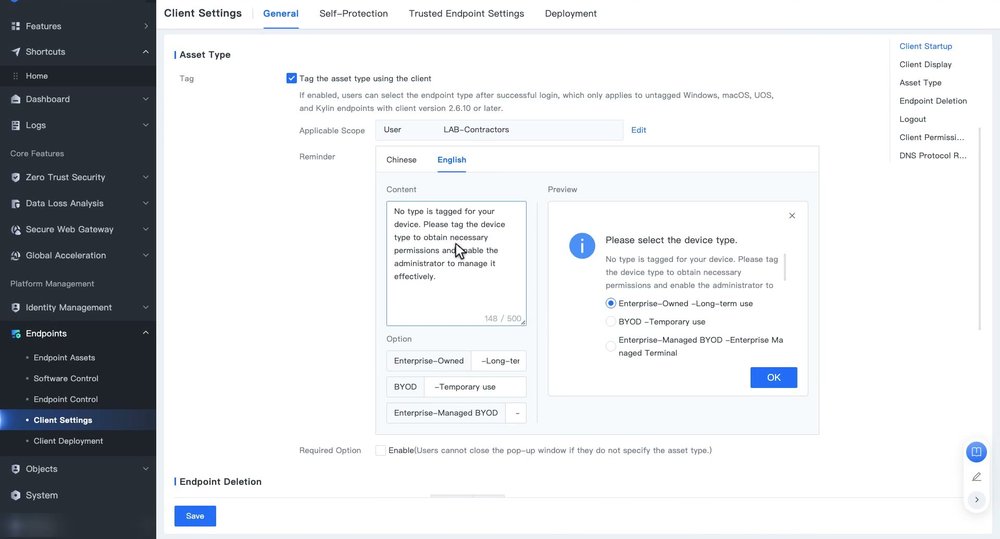Image resolution: width=1000 pixels, height=539 pixels.
Task: Jump to Client Display section
Action: [x=925, y=64]
